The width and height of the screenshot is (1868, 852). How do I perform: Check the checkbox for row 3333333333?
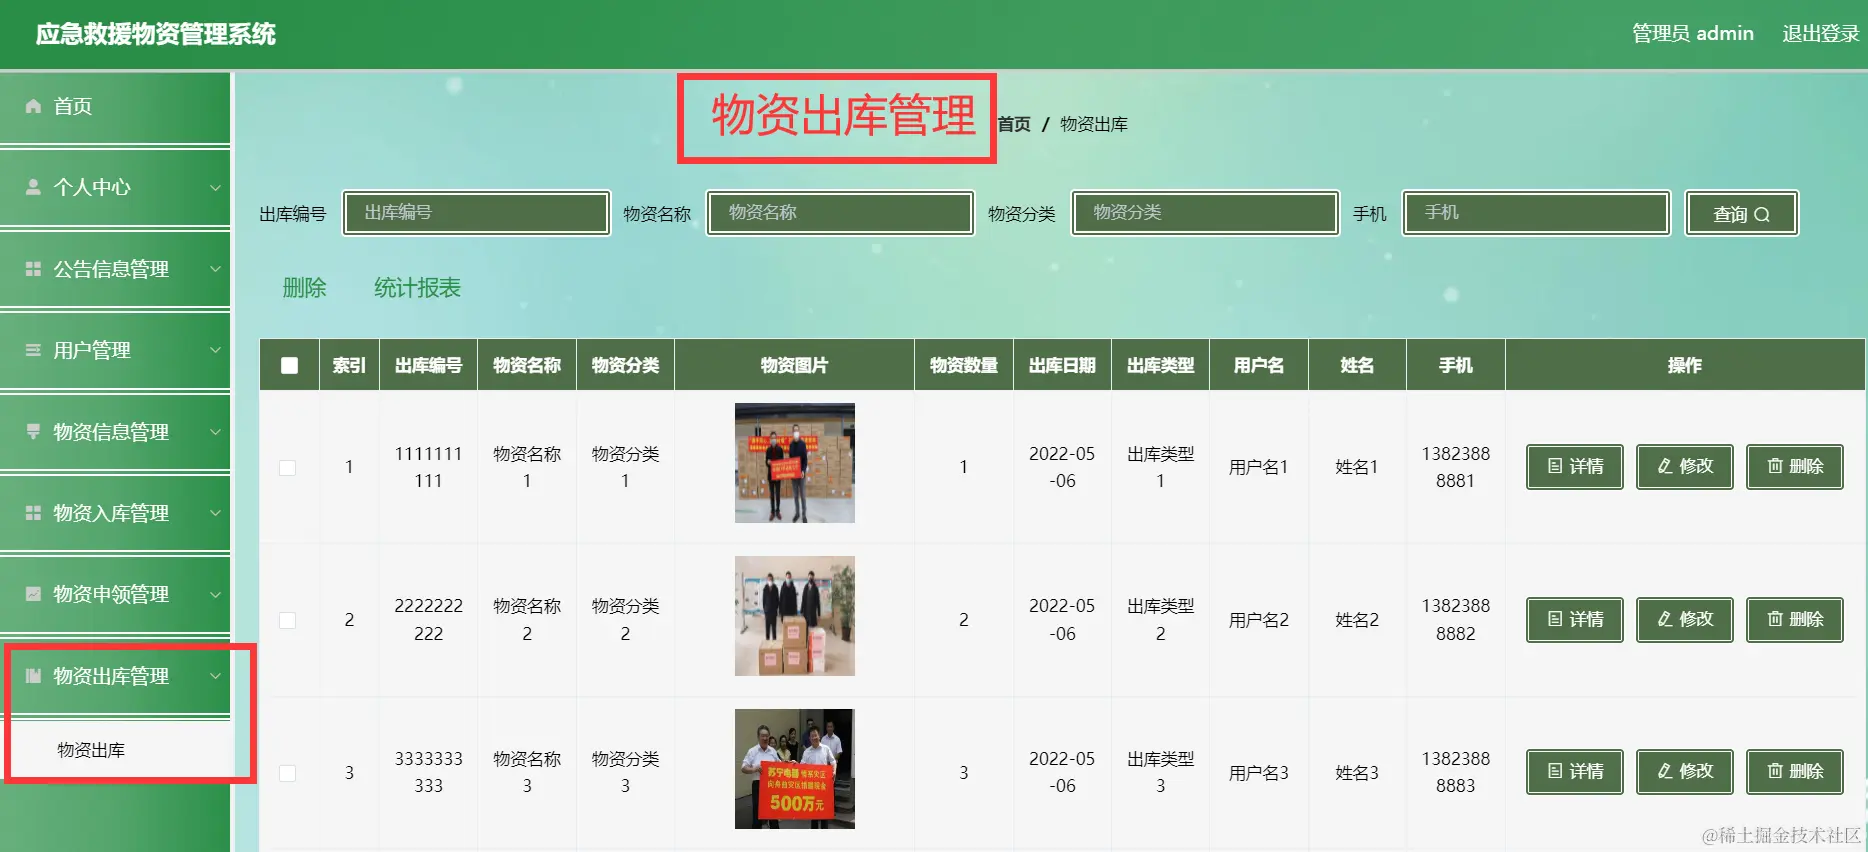click(287, 773)
